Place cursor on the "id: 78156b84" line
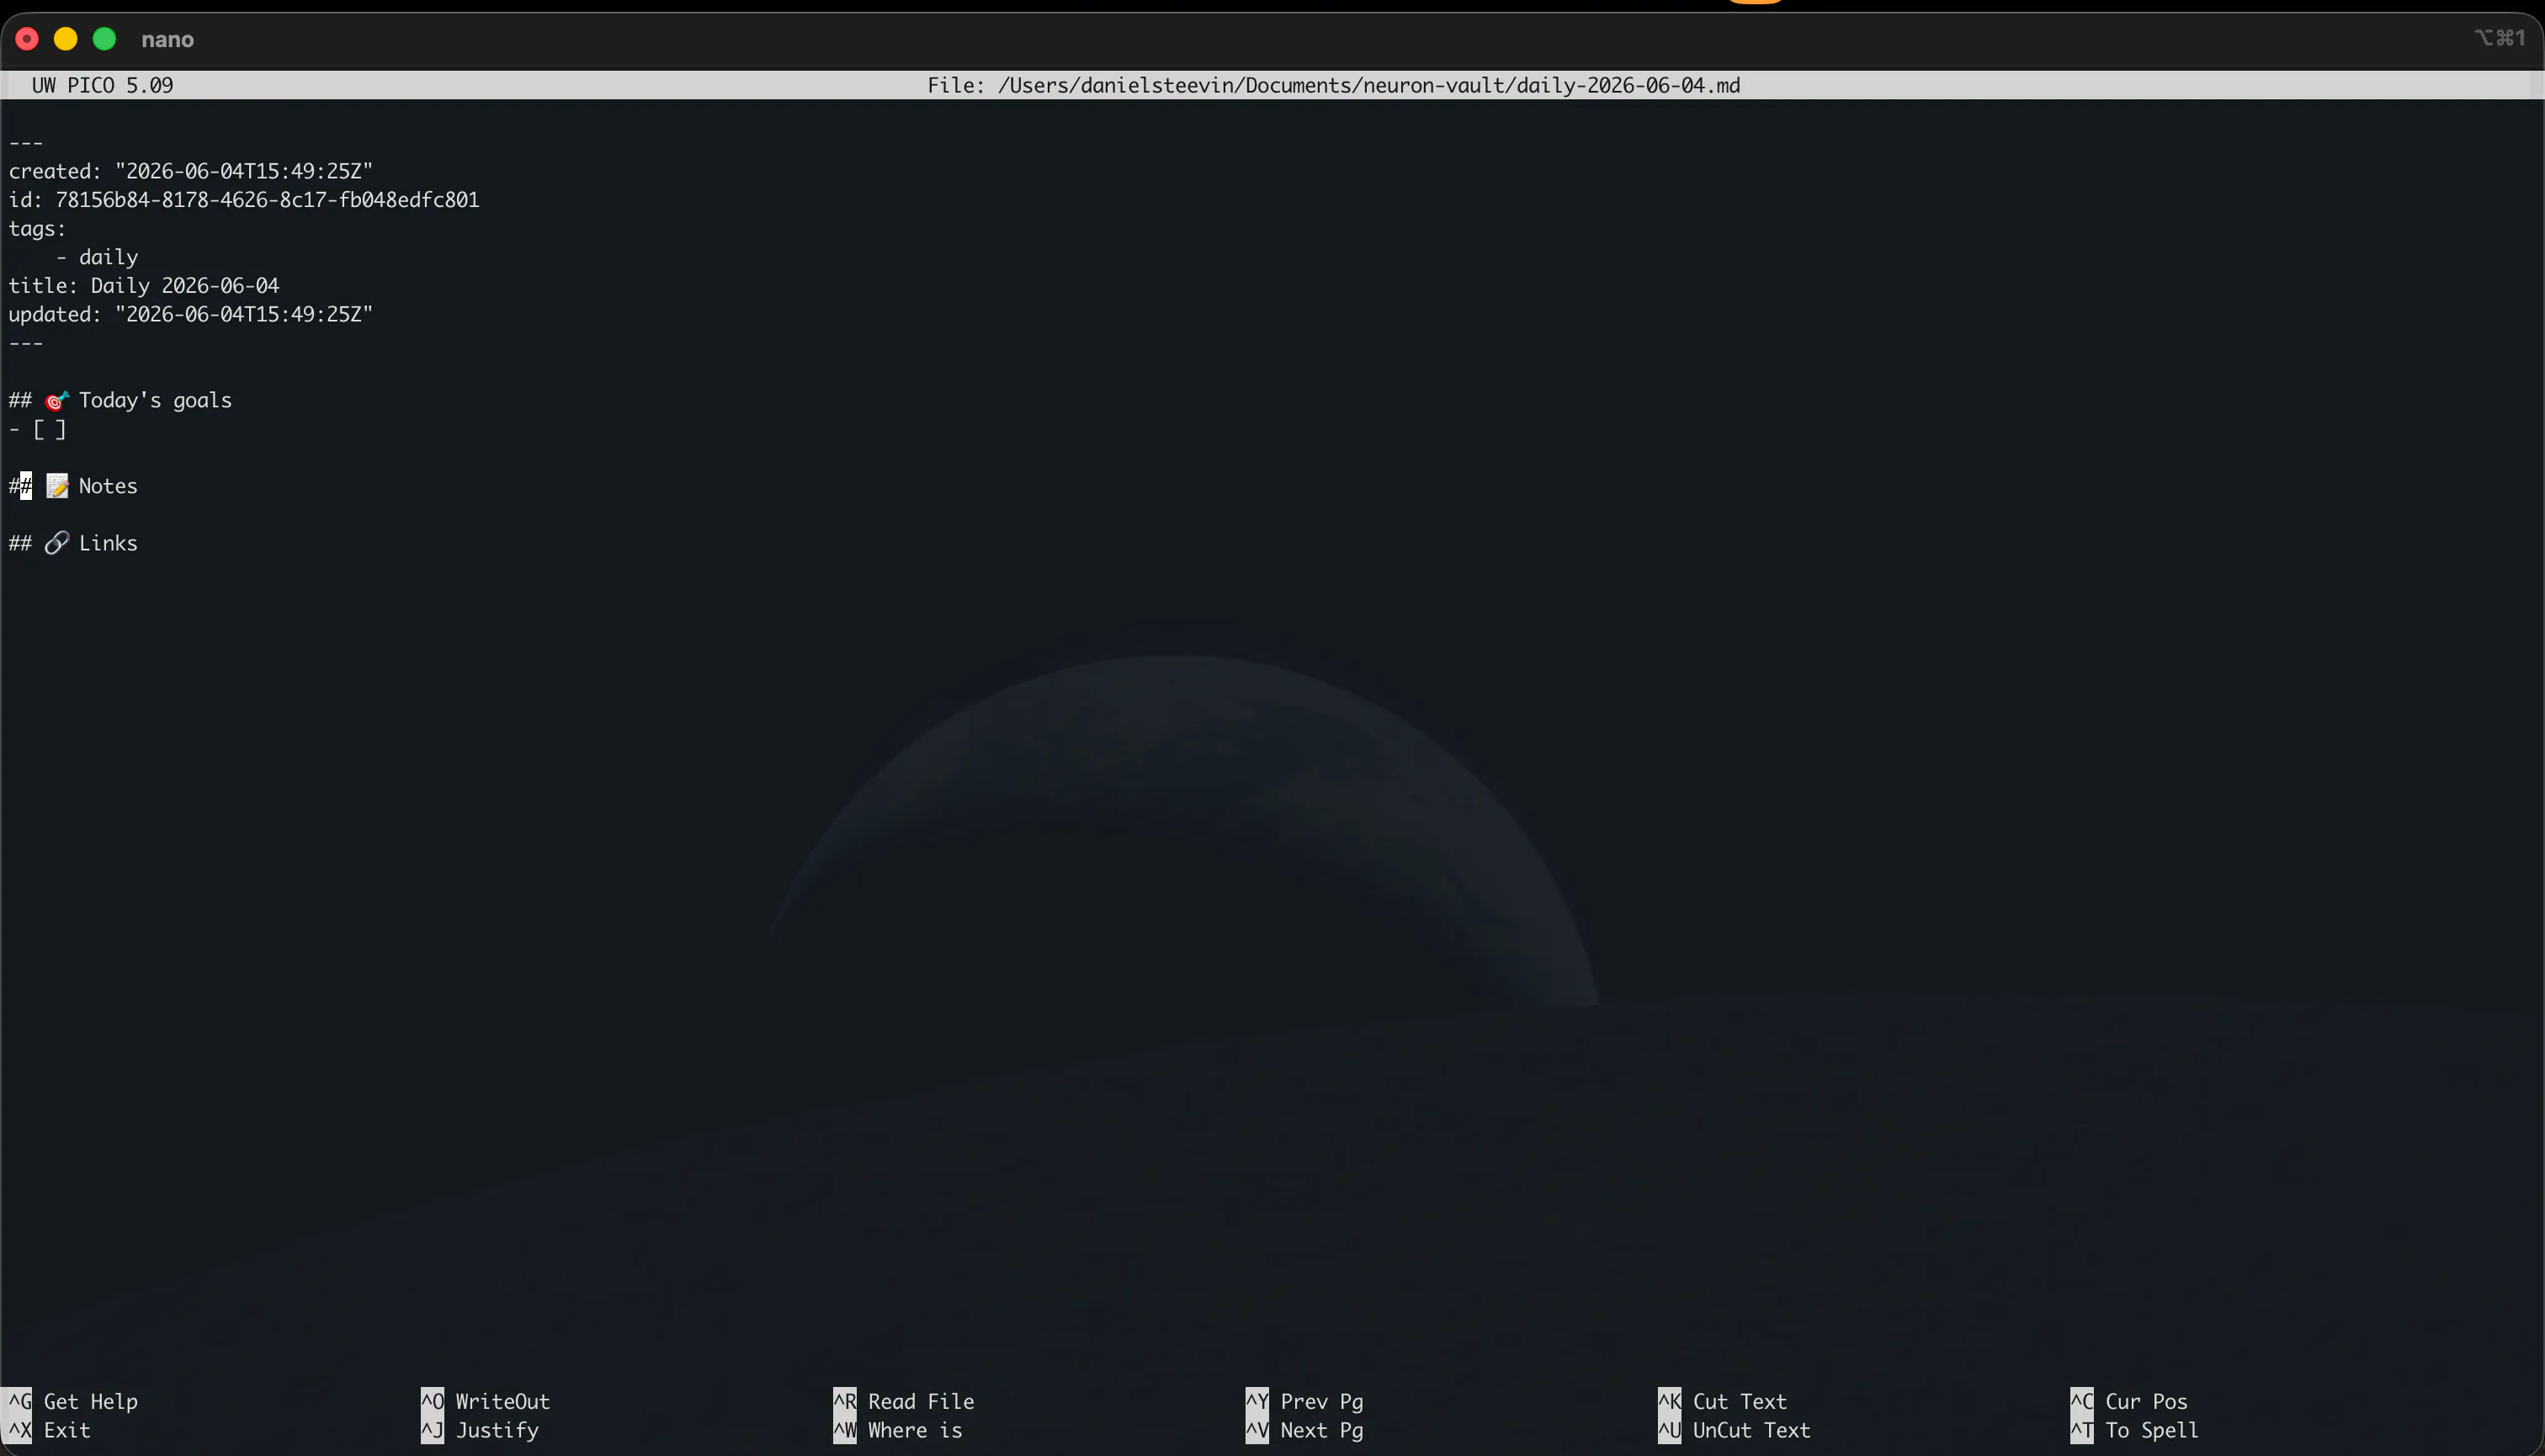Screen dimensions: 2545x1456 (x=244, y=200)
